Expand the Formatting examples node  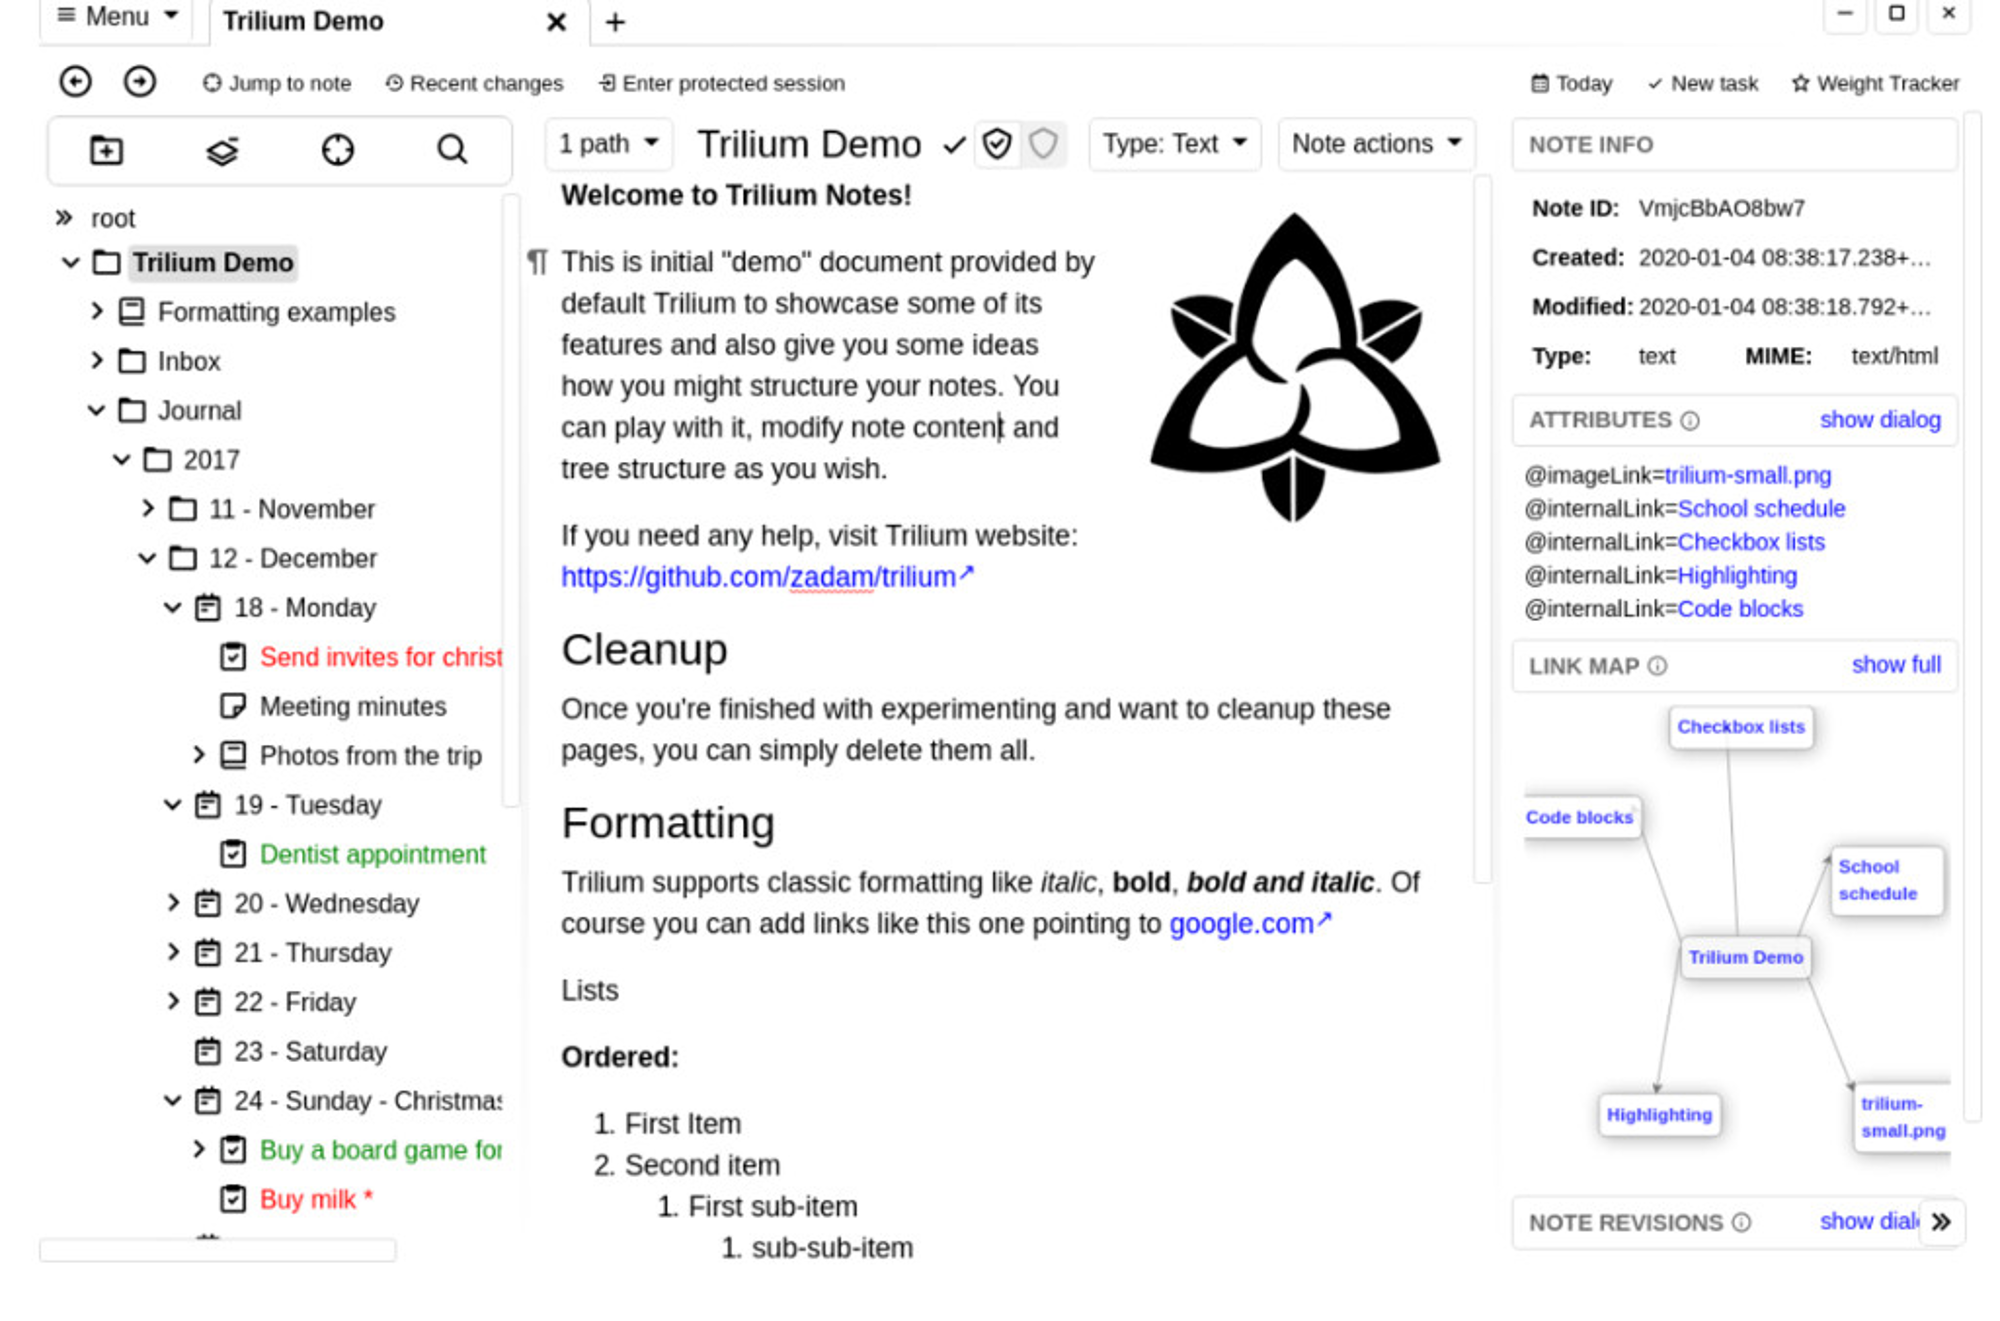pos(96,311)
